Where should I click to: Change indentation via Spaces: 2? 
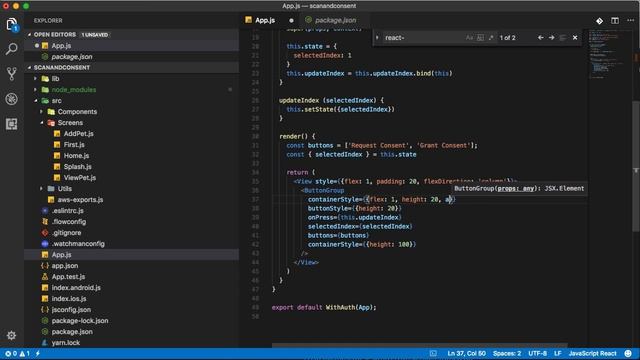507,354
